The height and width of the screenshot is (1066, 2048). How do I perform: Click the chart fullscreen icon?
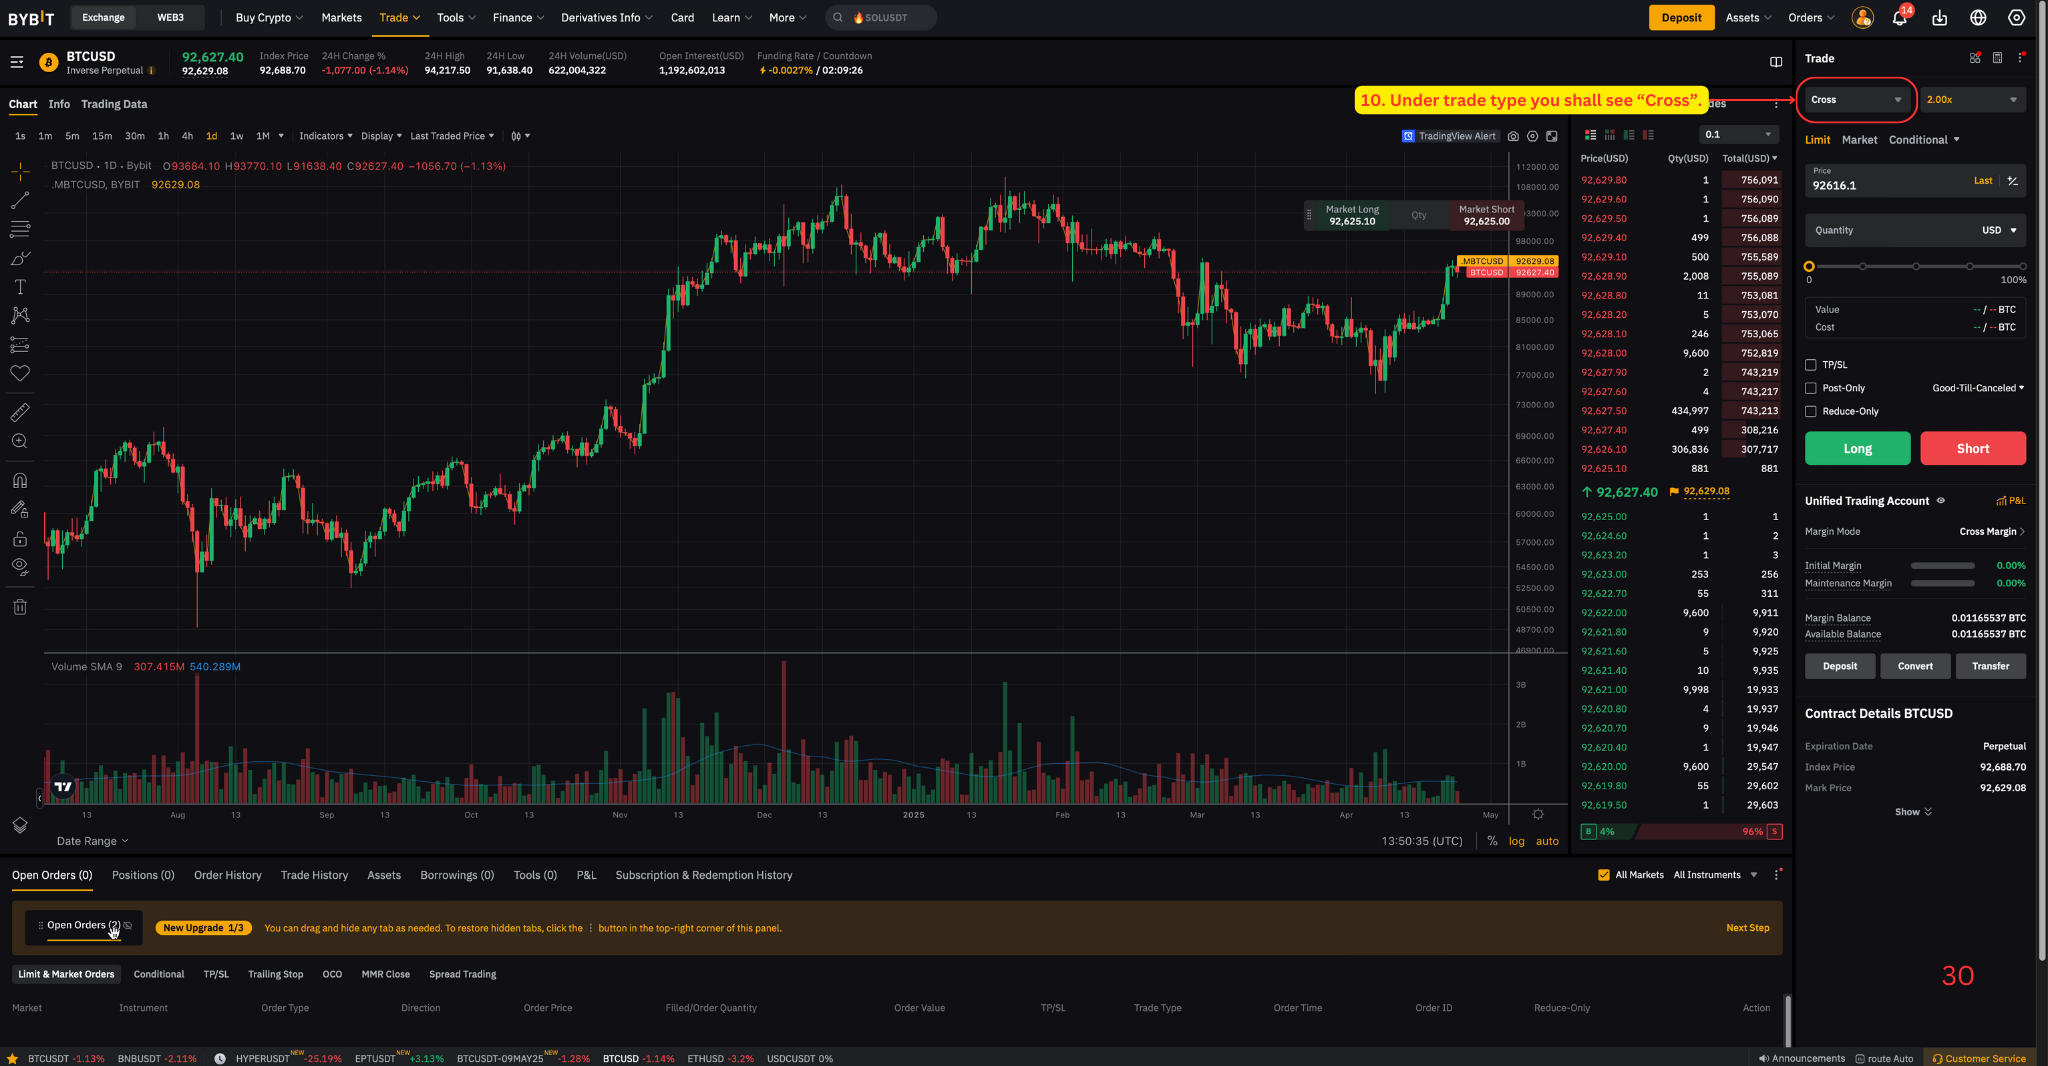pyautogui.click(x=1552, y=136)
